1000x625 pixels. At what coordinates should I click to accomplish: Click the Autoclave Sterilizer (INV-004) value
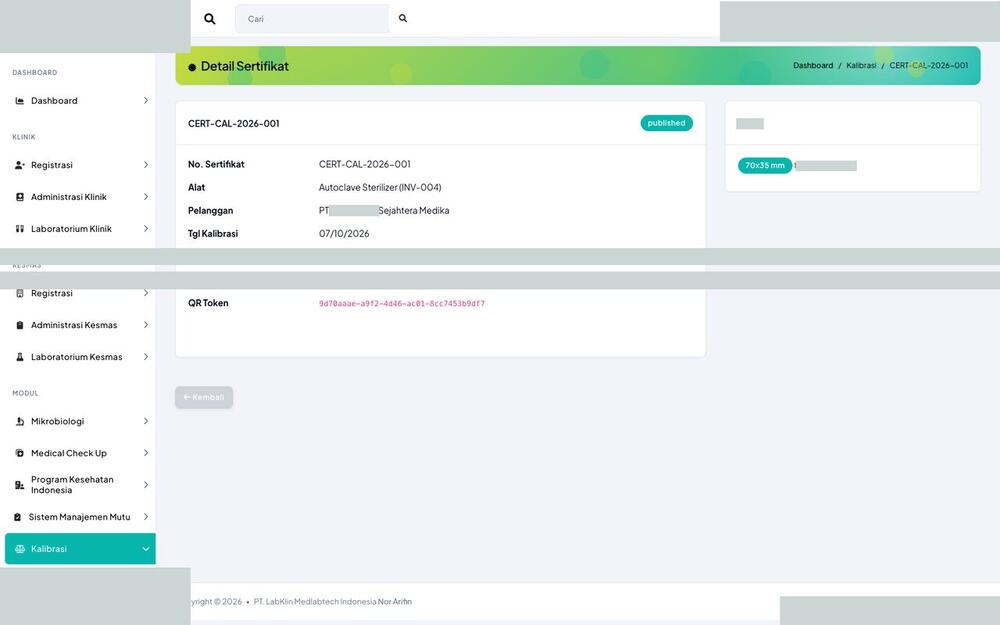coord(380,188)
